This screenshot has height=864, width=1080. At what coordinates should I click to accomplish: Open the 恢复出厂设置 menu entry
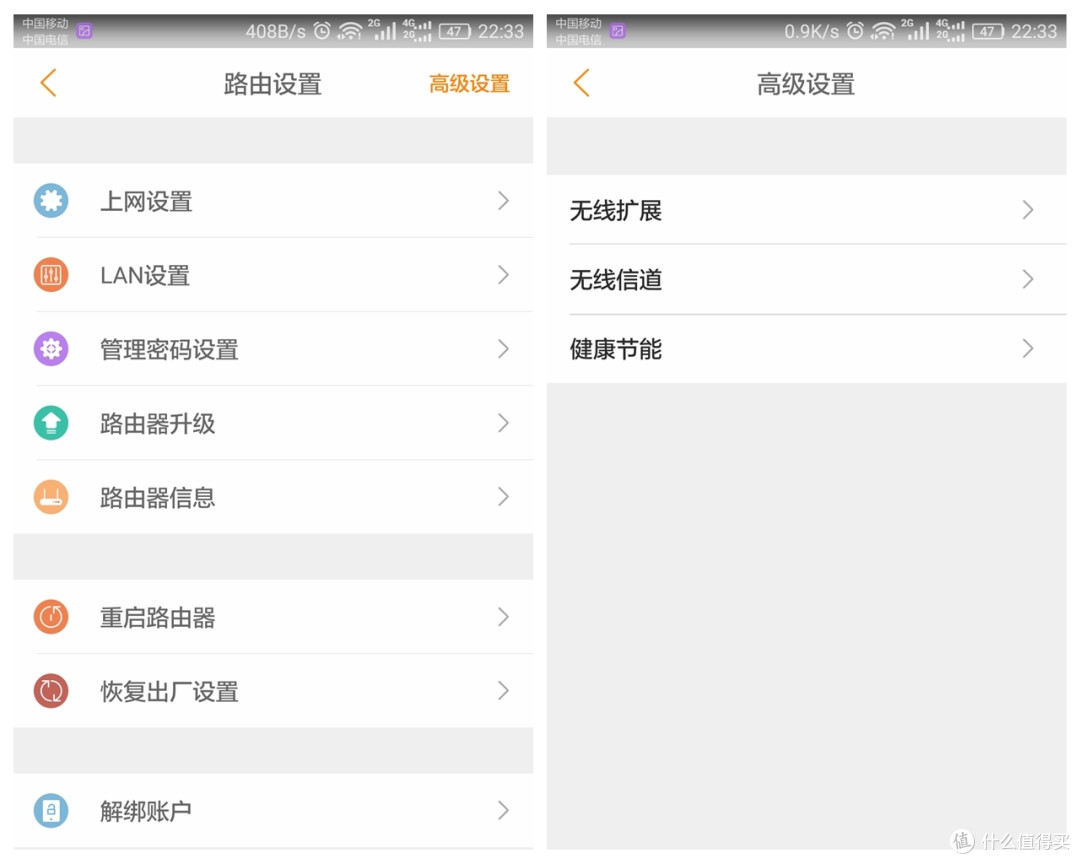[270, 691]
